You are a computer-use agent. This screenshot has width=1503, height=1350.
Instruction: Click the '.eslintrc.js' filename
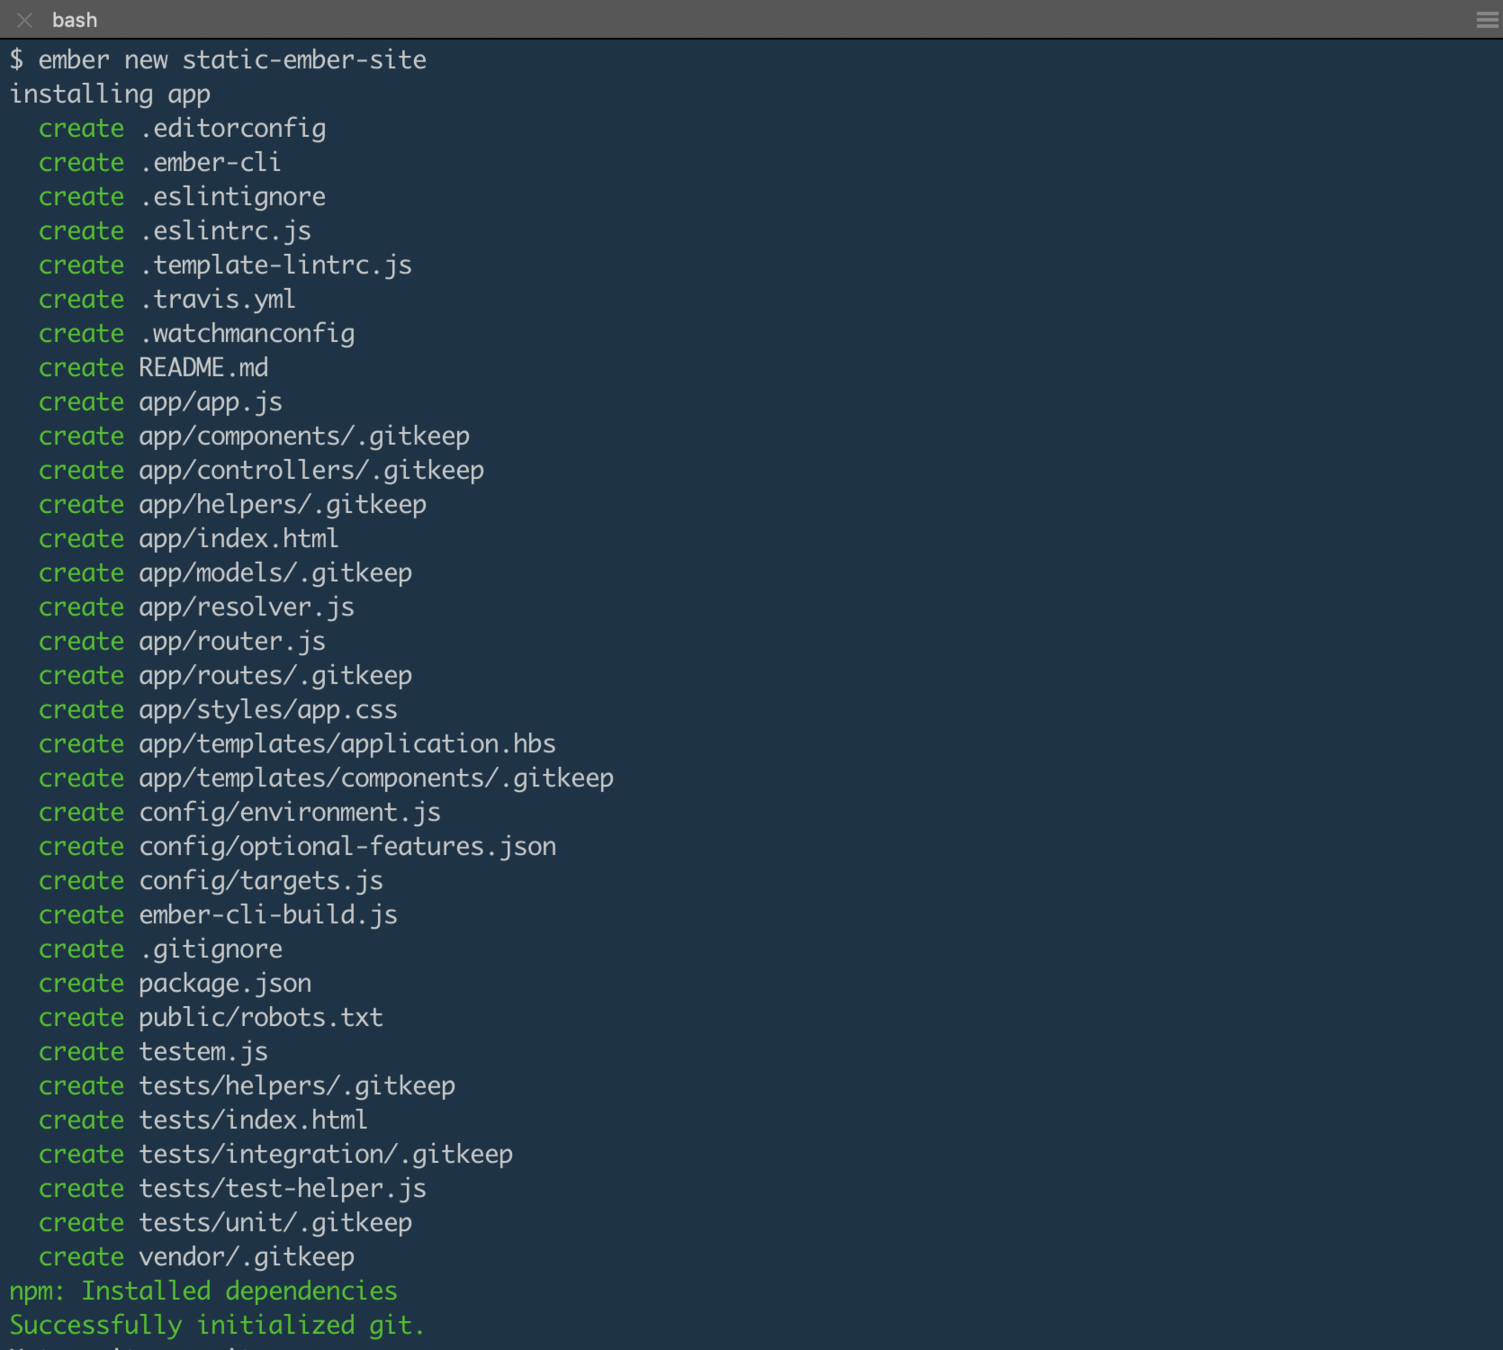[x=226, y=231]
